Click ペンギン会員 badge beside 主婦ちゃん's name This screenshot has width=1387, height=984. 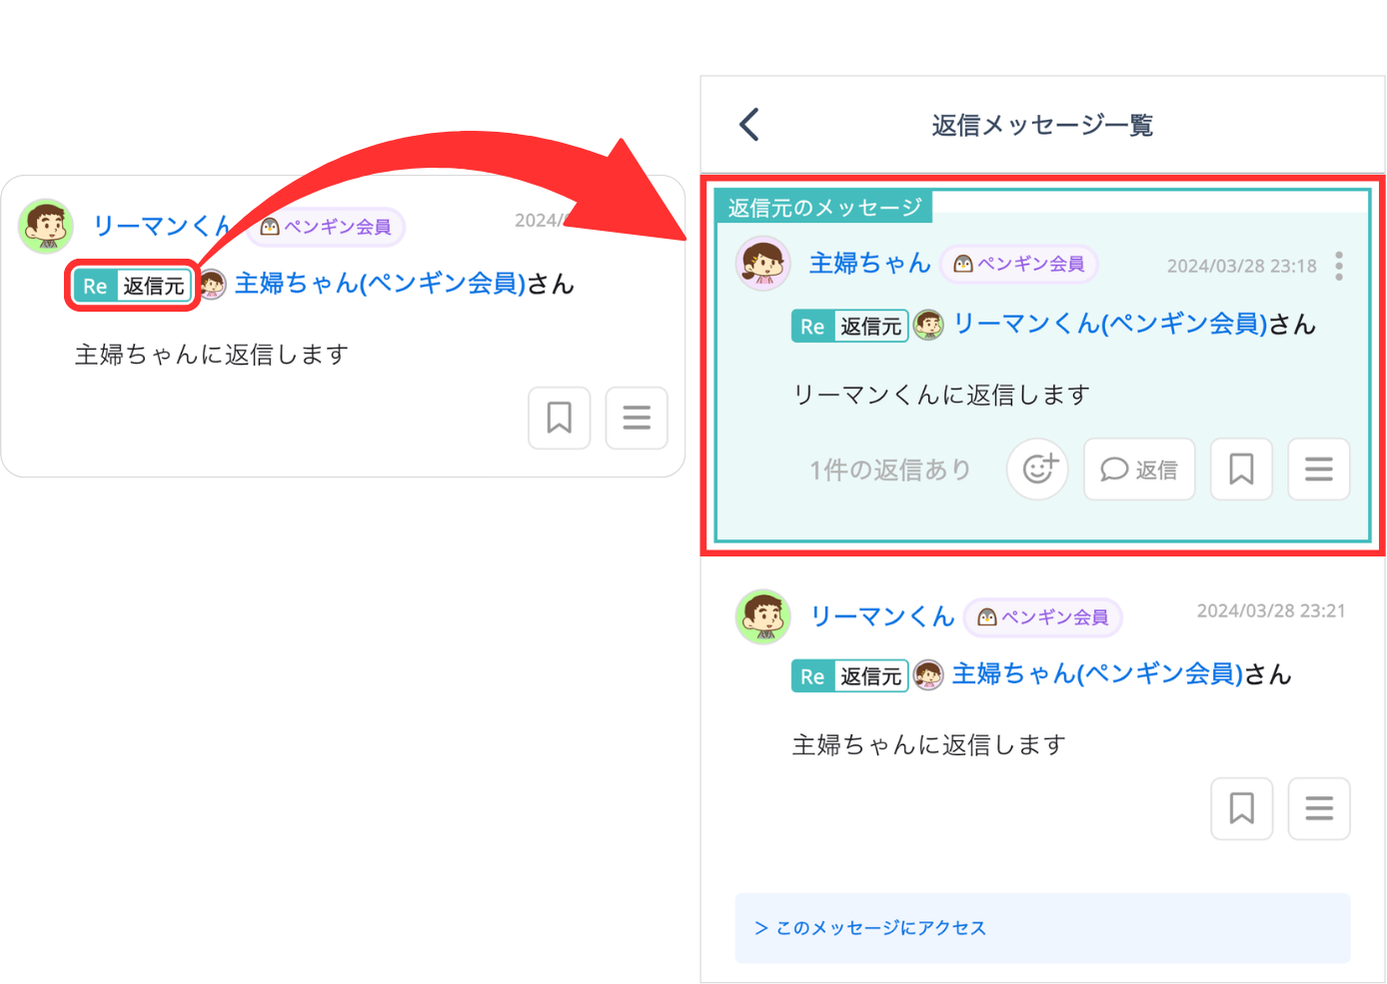click(x=1019, y=264)
